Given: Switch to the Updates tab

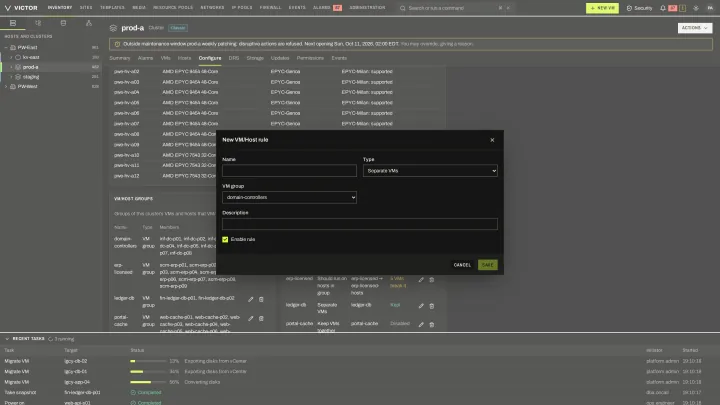Looking at the screenshot, I should pos(280,58).
